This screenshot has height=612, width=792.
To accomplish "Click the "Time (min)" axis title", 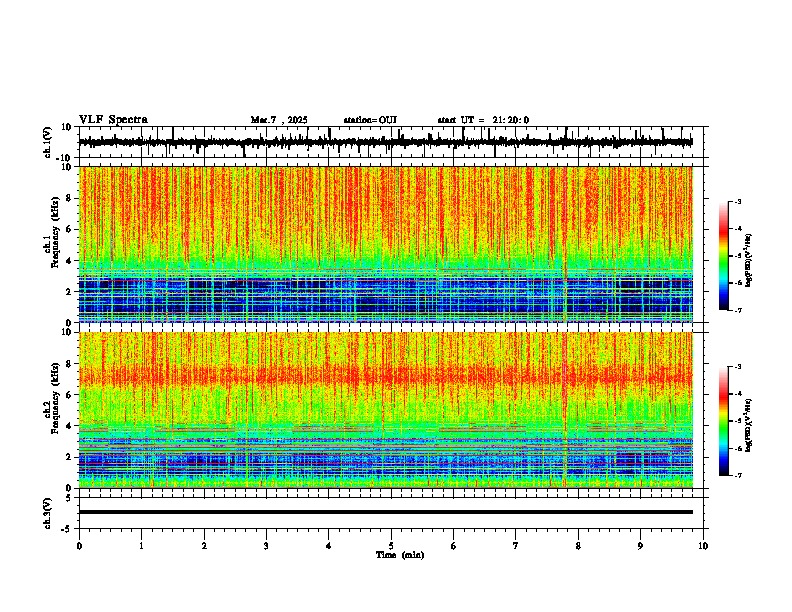I will click(x=400, y=555).
